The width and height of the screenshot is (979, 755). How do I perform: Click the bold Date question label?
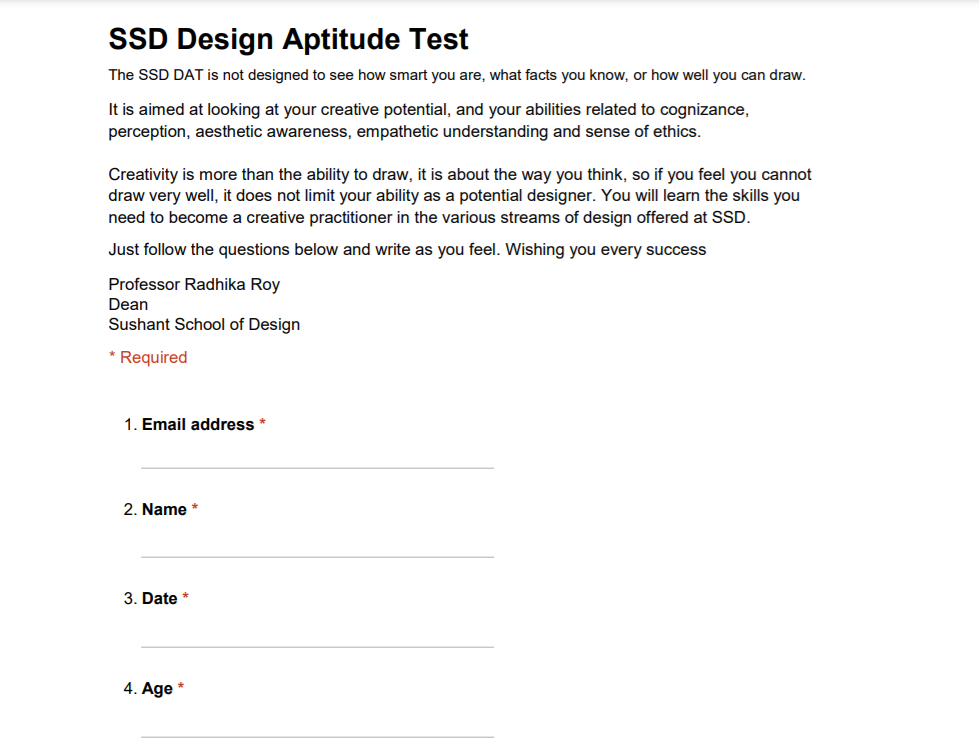click(160, 599)
